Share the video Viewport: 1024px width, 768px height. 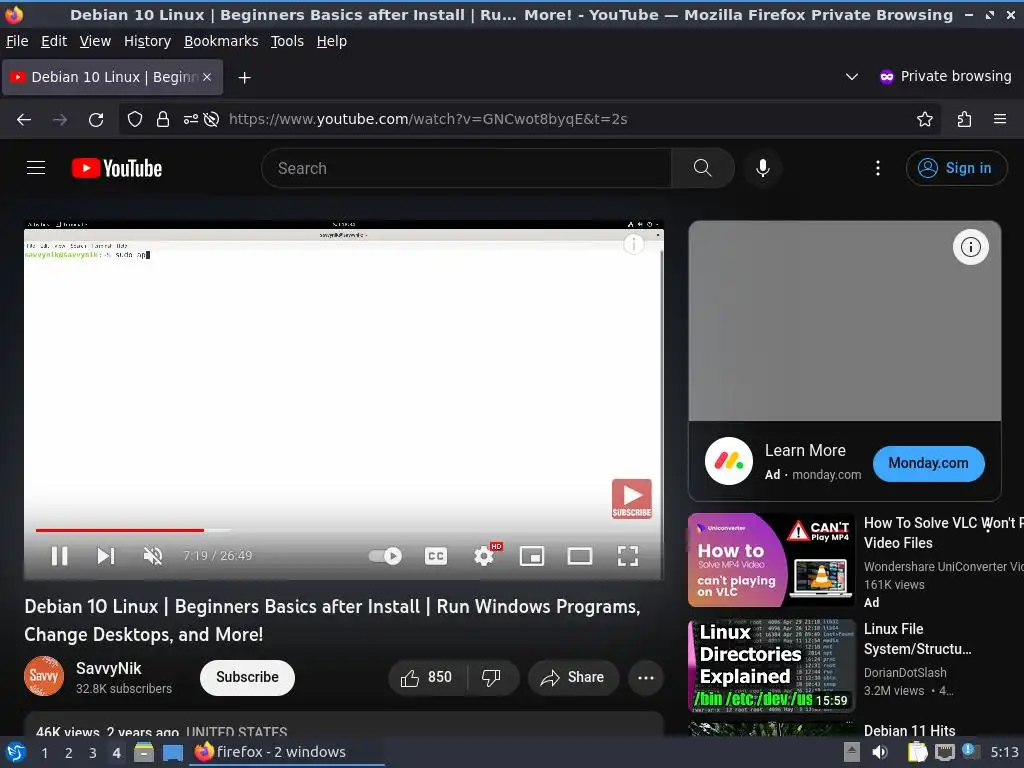click(573, 677)
